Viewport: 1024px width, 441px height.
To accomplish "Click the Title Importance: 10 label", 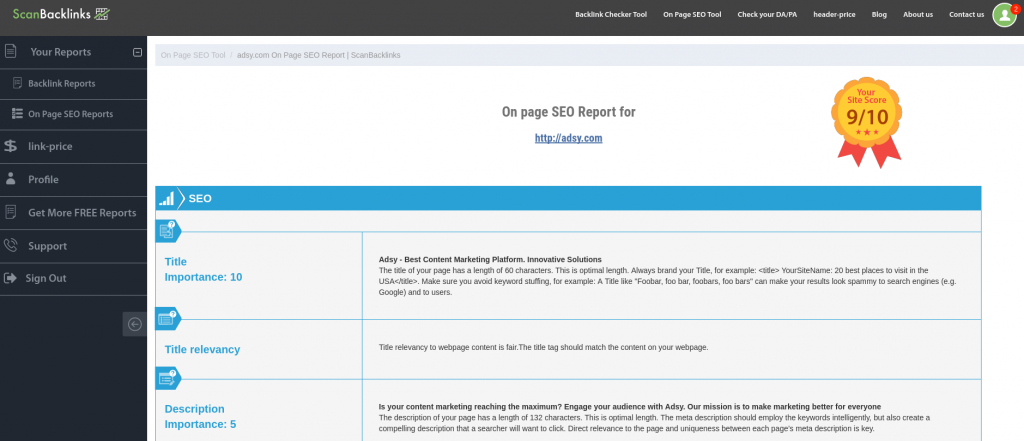I will pos(203,269).
